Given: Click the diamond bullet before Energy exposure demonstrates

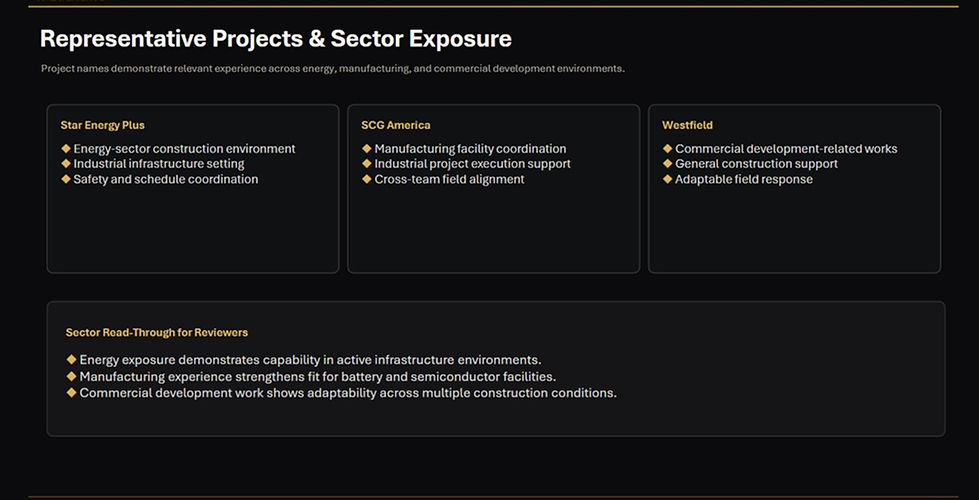Looking at the screenshot, I should click(71, 360).
